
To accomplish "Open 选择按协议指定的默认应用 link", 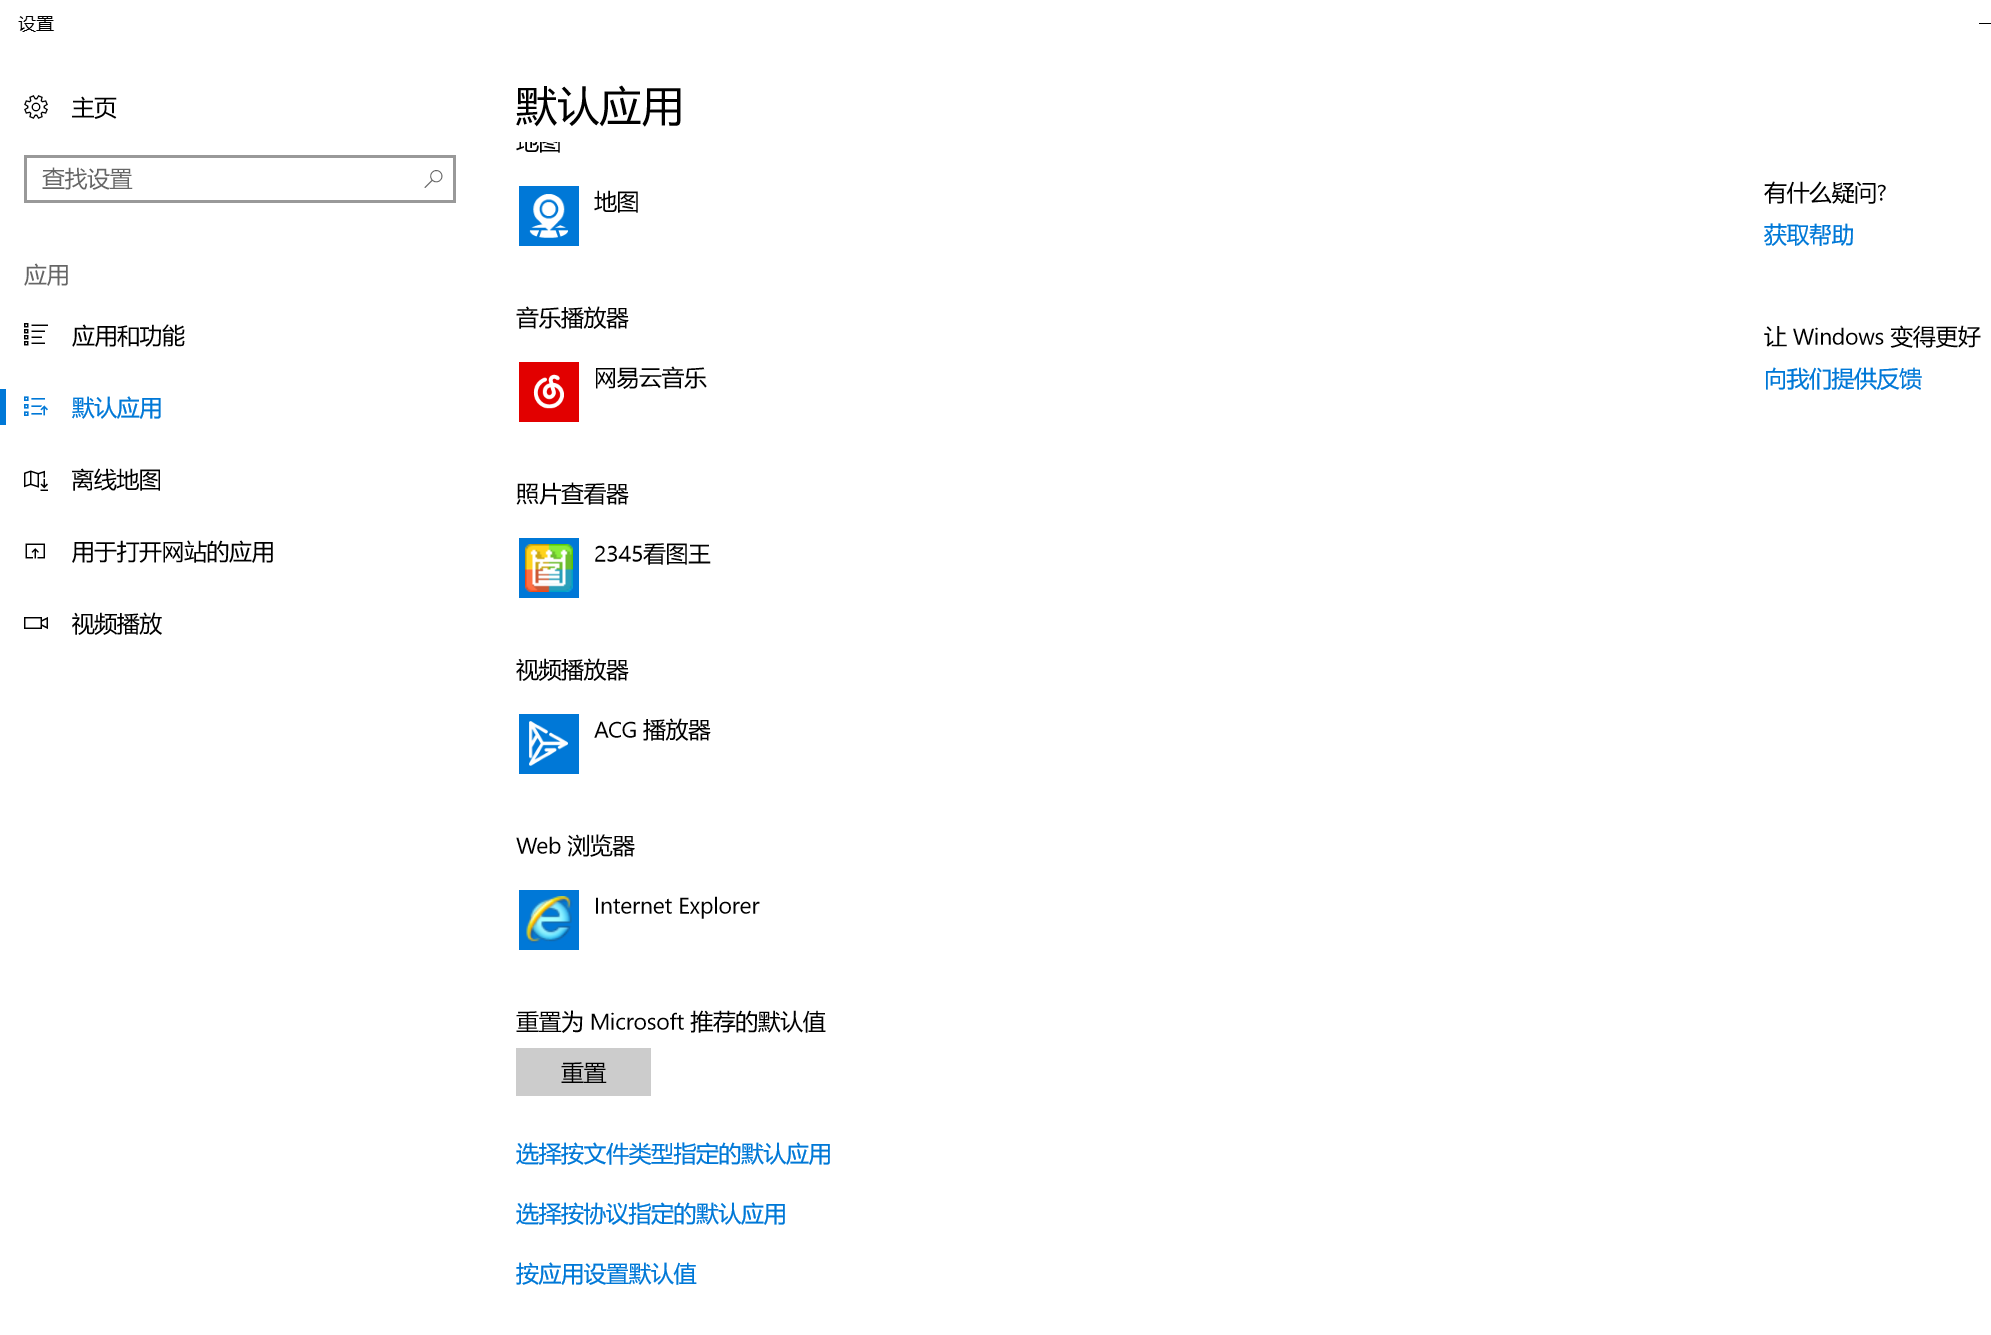I will pyautogui.click(x=650, y=1214).
